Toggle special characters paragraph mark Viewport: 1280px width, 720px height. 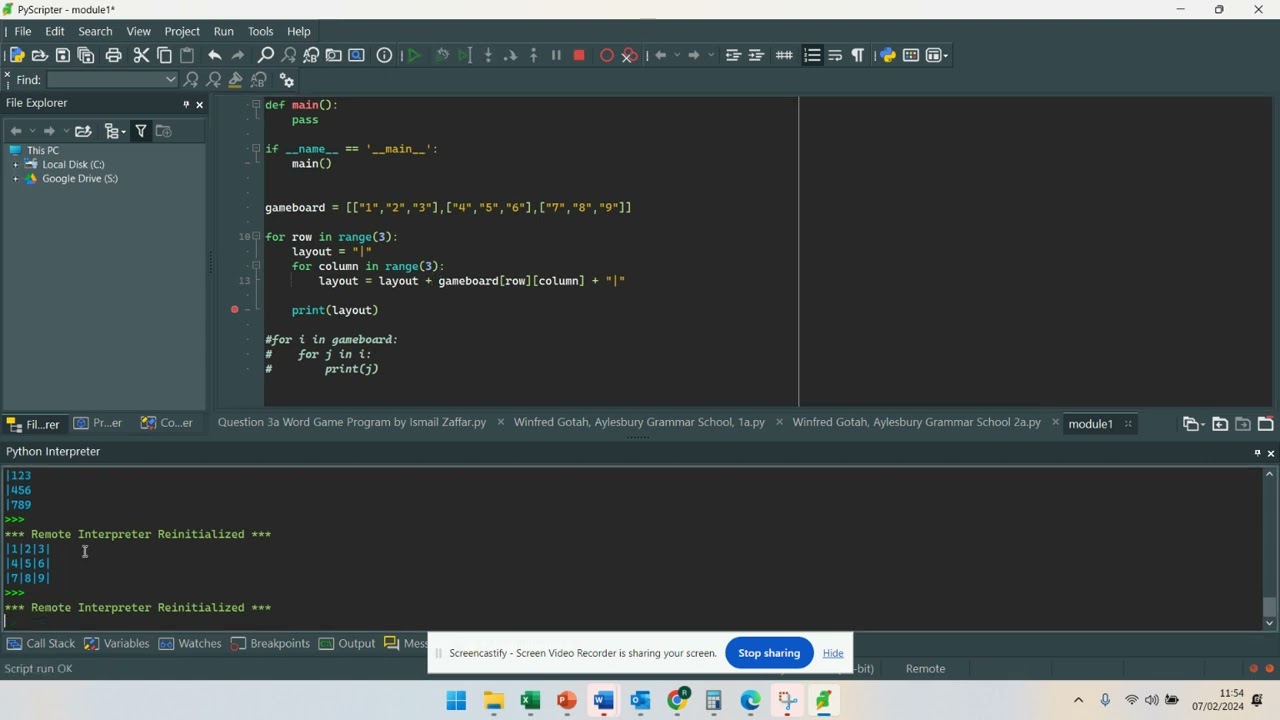click(x=858, y=56)
